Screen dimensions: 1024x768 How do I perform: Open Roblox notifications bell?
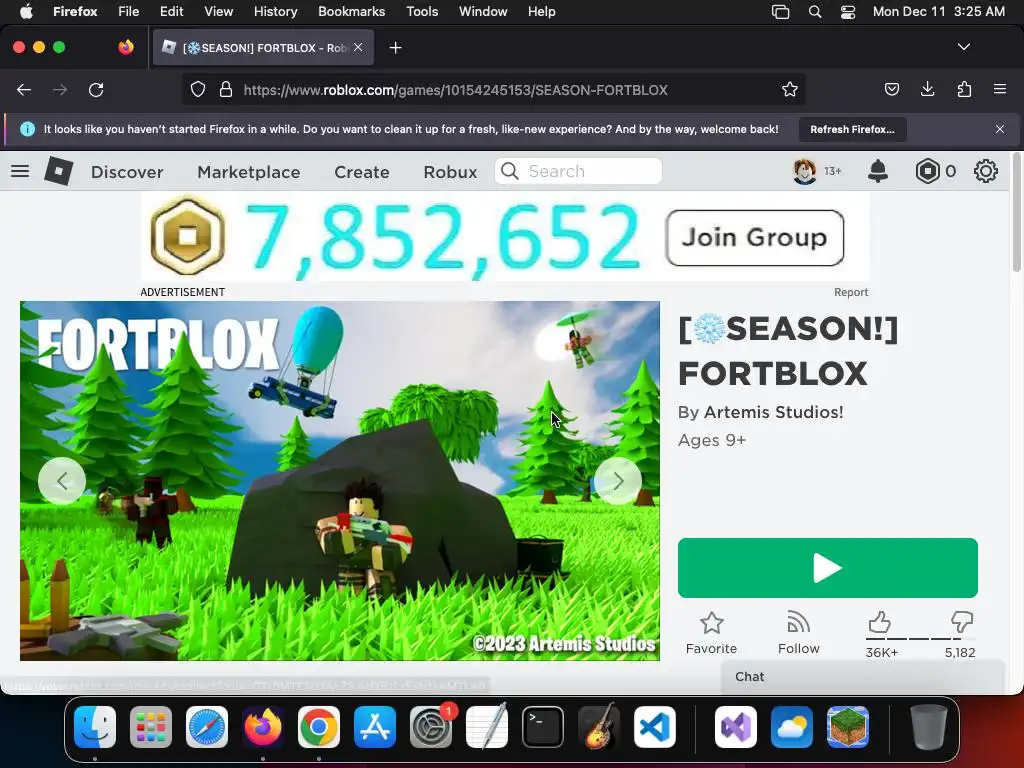878,171
